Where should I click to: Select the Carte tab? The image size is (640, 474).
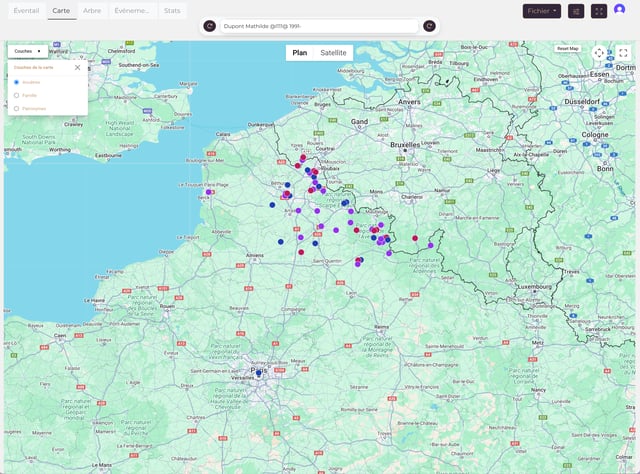tap(61, 11)
